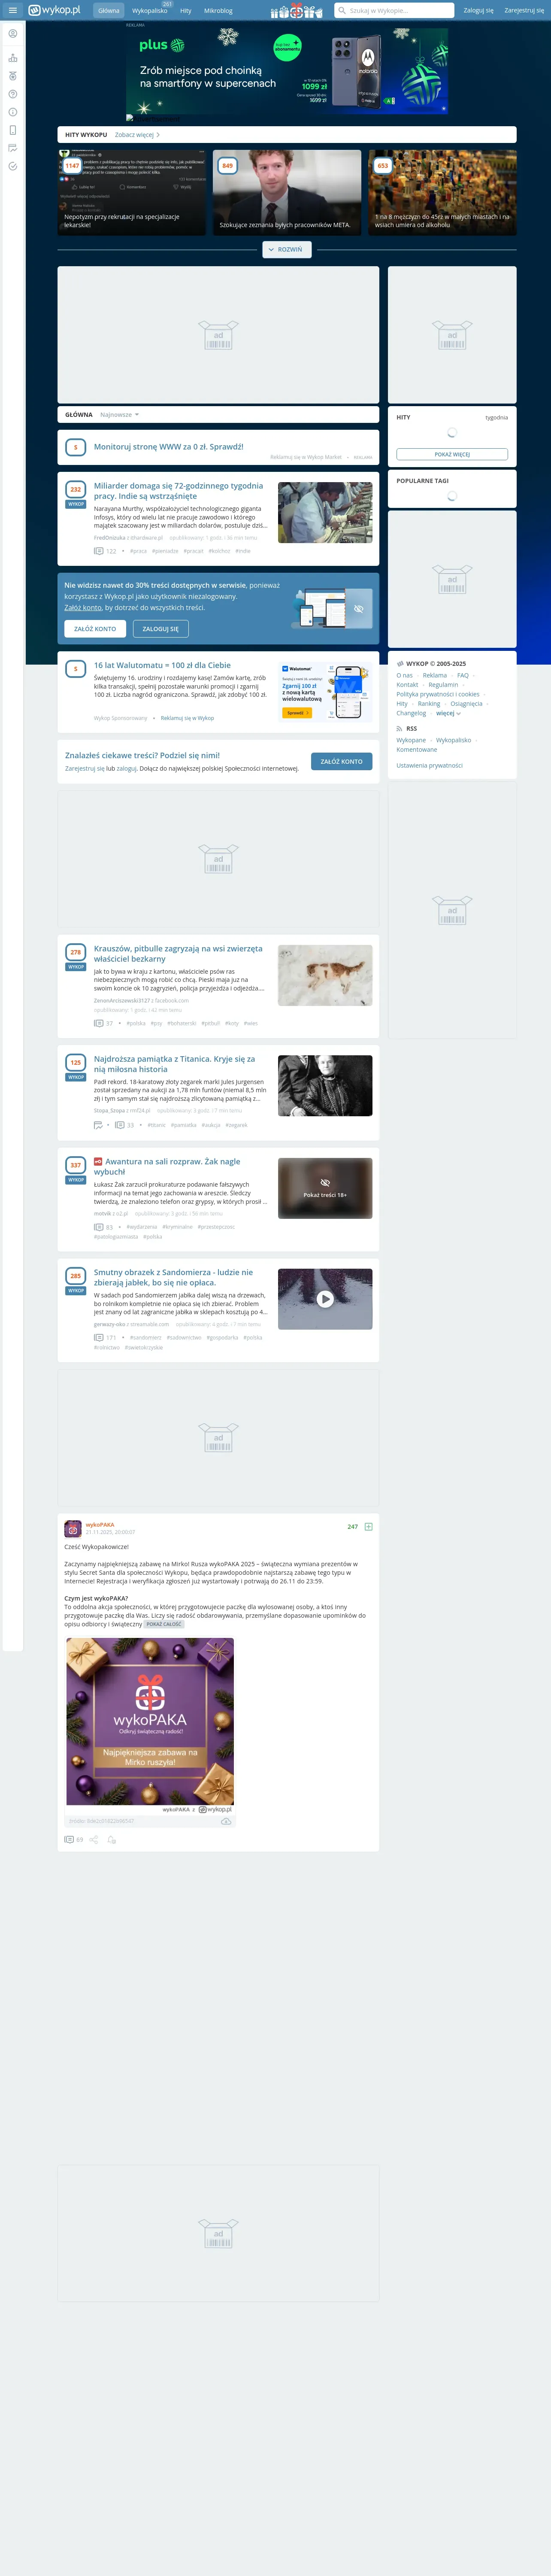Expand 'więcej' in the footer links
Screen dimensions: 551x2576
pos(448,713)
